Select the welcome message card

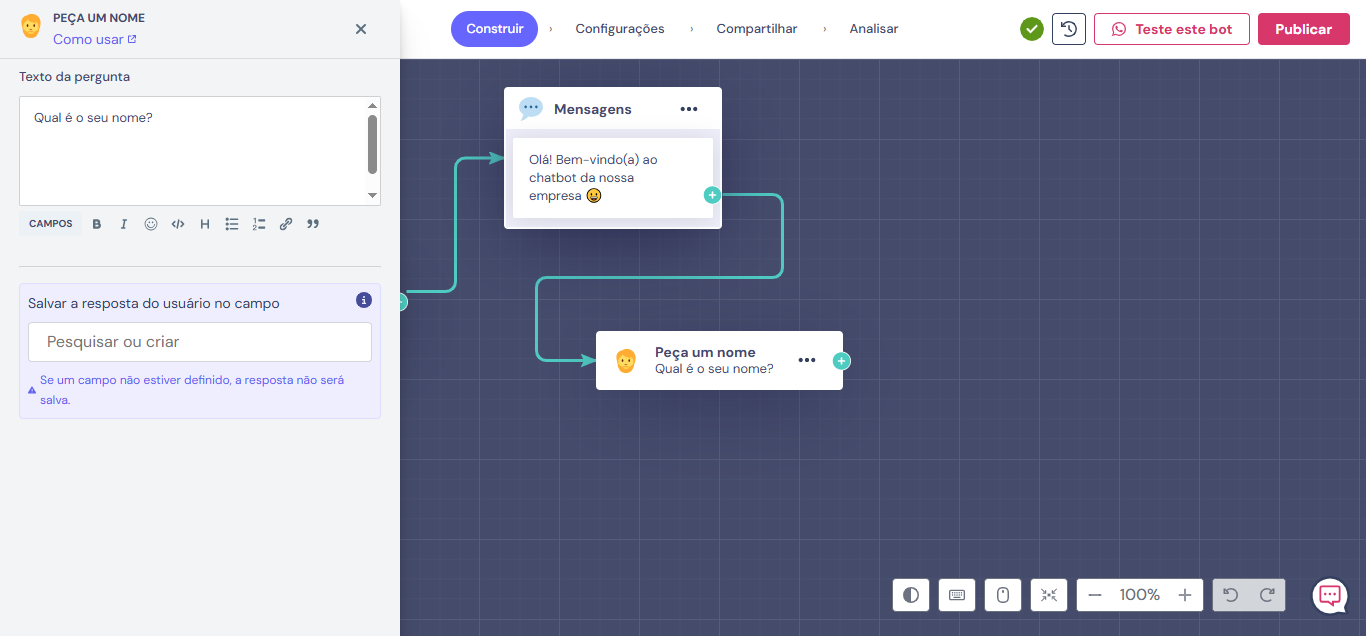coord(613,178)
